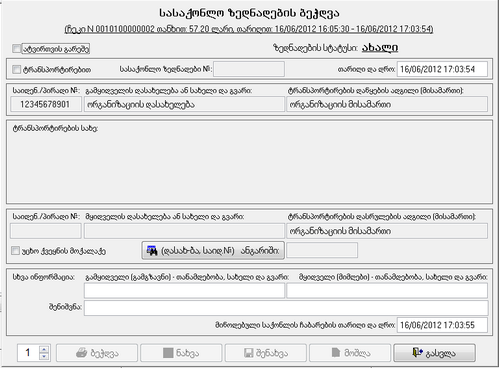The width and height of the screenshot is (499, 368).
Task: Click the binoculars search icon for buyer lookup
Action: (152, 250)
